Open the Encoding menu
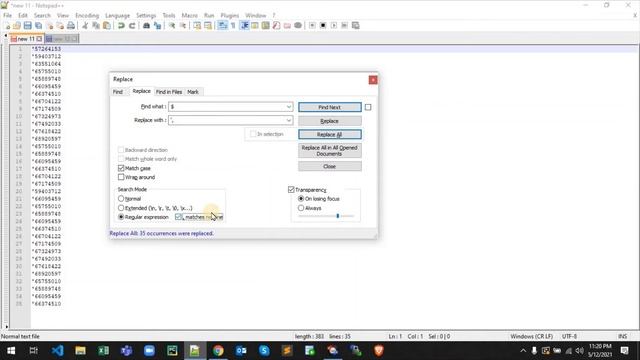Viewport: 640px width, 360px height. click(x=87, y=16)
